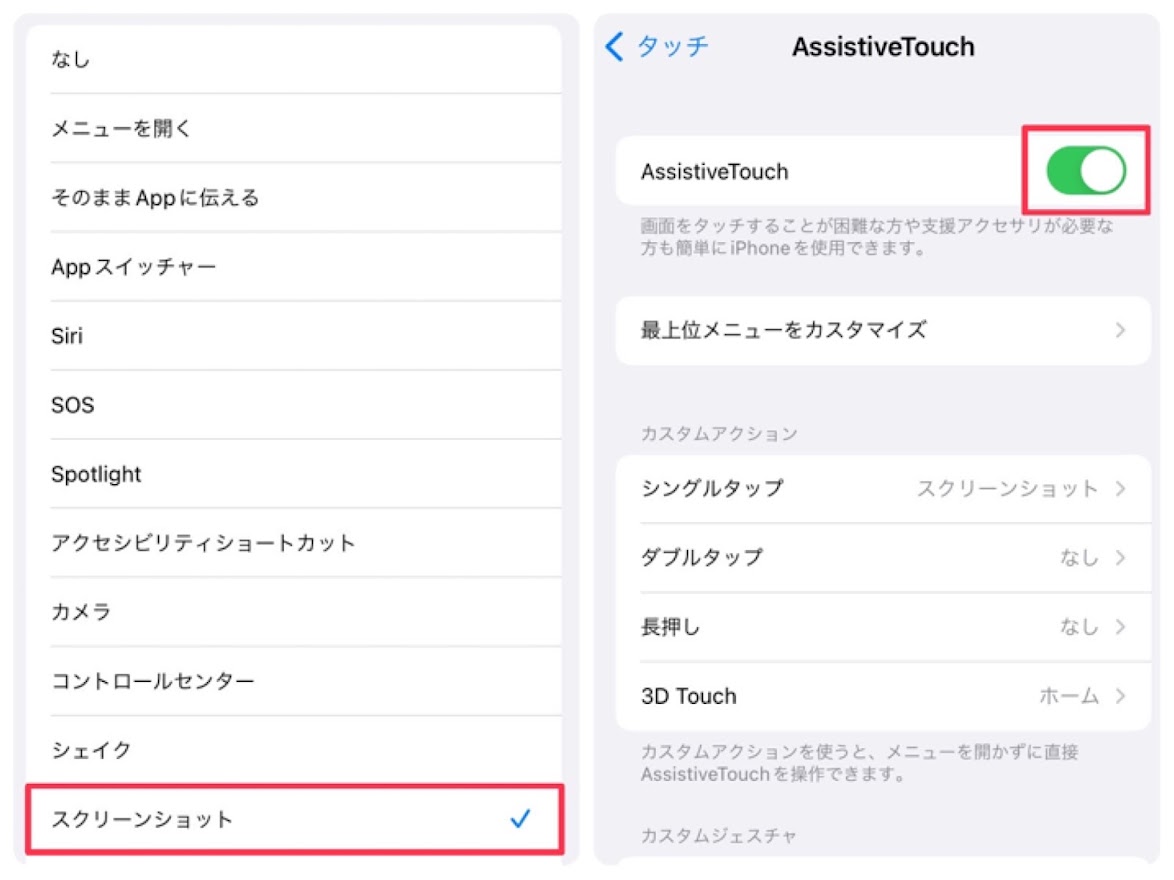The width and height of the screenshot is (1174, 880).
Task: Open the ダブルタップ action row
Action: click(x=882, y=558)
